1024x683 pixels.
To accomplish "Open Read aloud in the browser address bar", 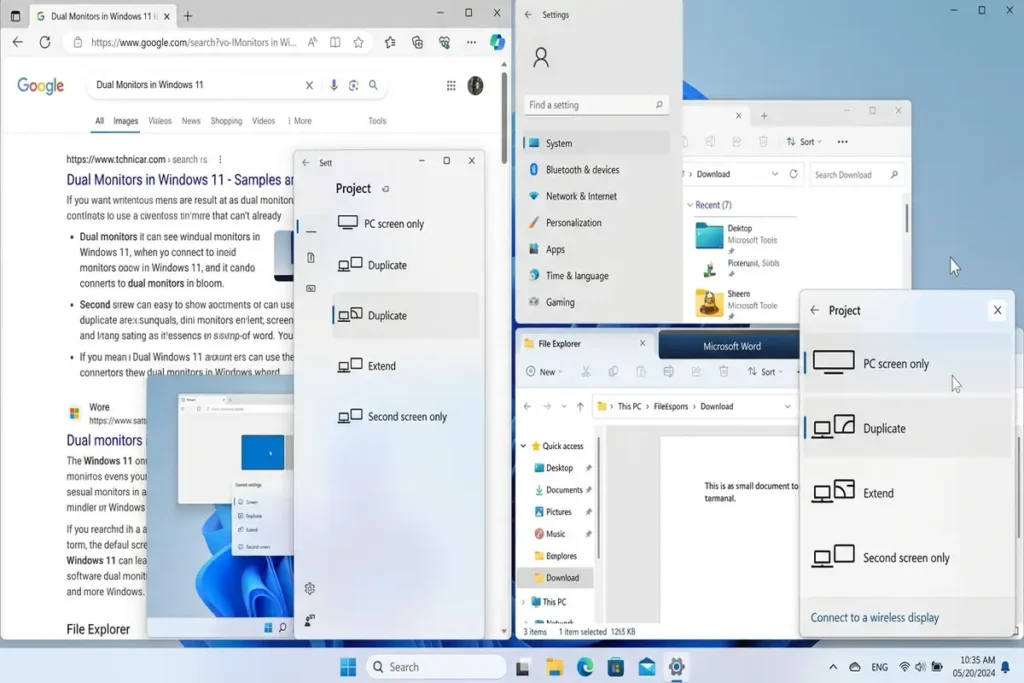I will click(312, 42).
